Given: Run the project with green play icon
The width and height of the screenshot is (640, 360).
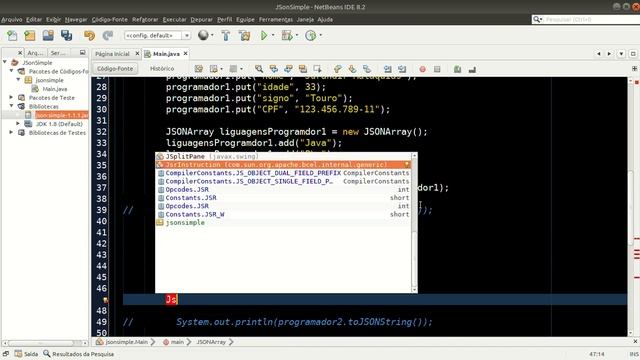Looking at the screenshot, I should (264, 36).
